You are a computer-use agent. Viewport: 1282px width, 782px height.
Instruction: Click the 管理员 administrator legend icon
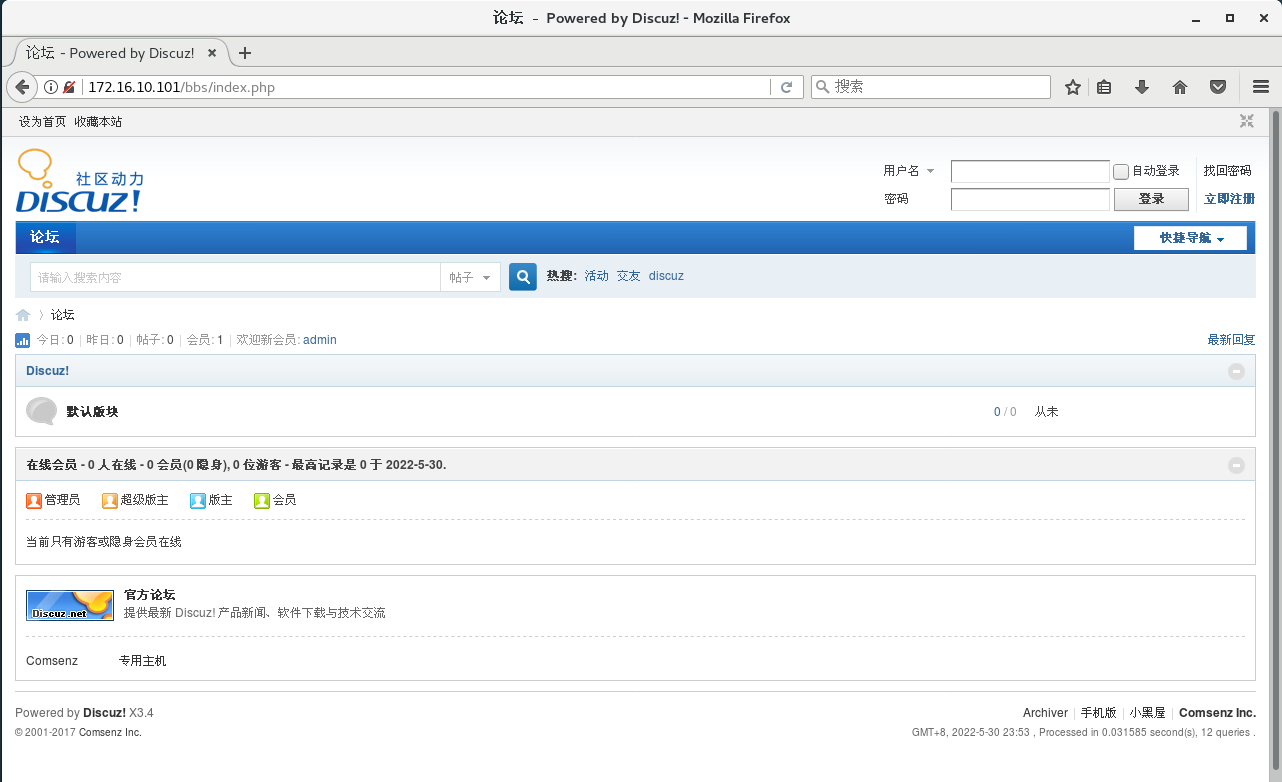coord(34,500)
